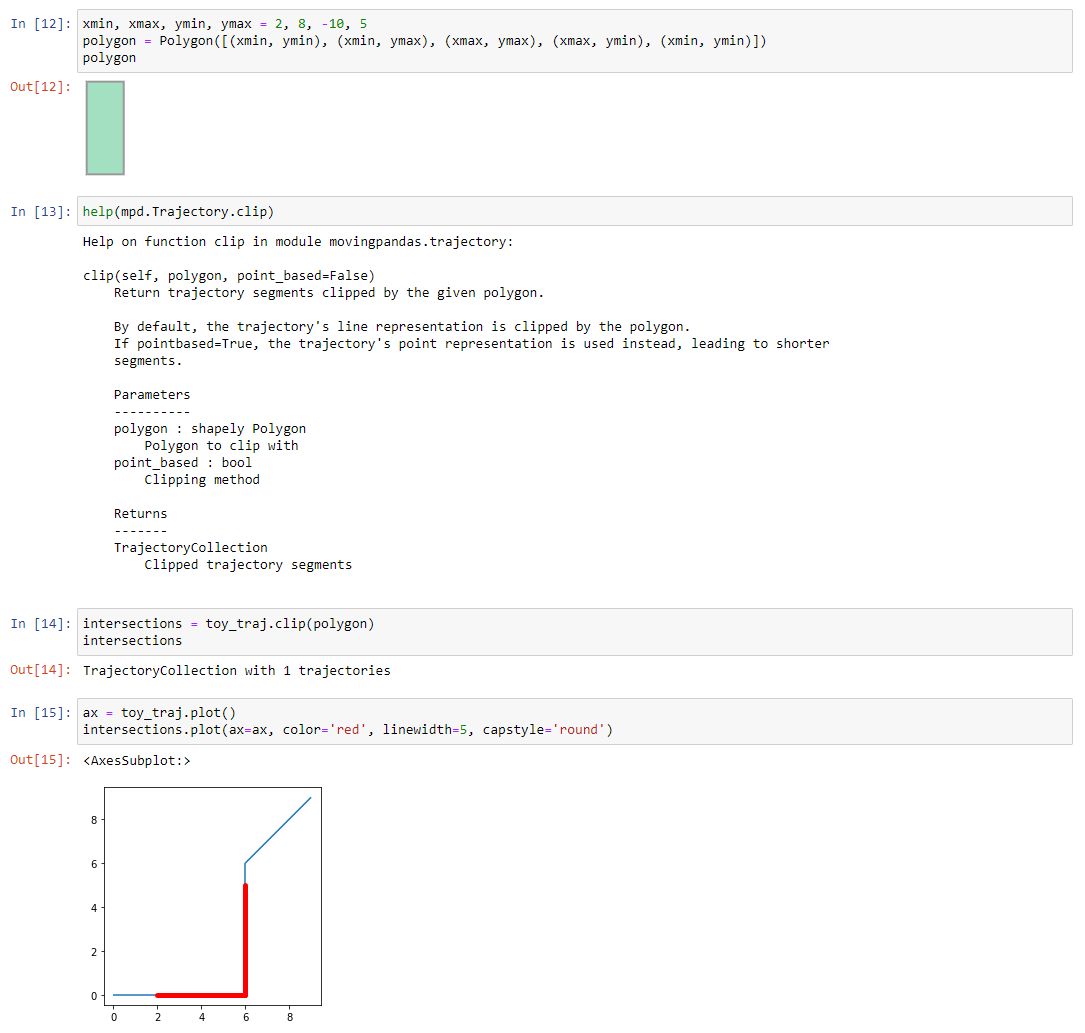This screenshot has width=1085, height=1033.
Task: Click the '<AxesSubplot:>' output text
Action: coord(136,760)
